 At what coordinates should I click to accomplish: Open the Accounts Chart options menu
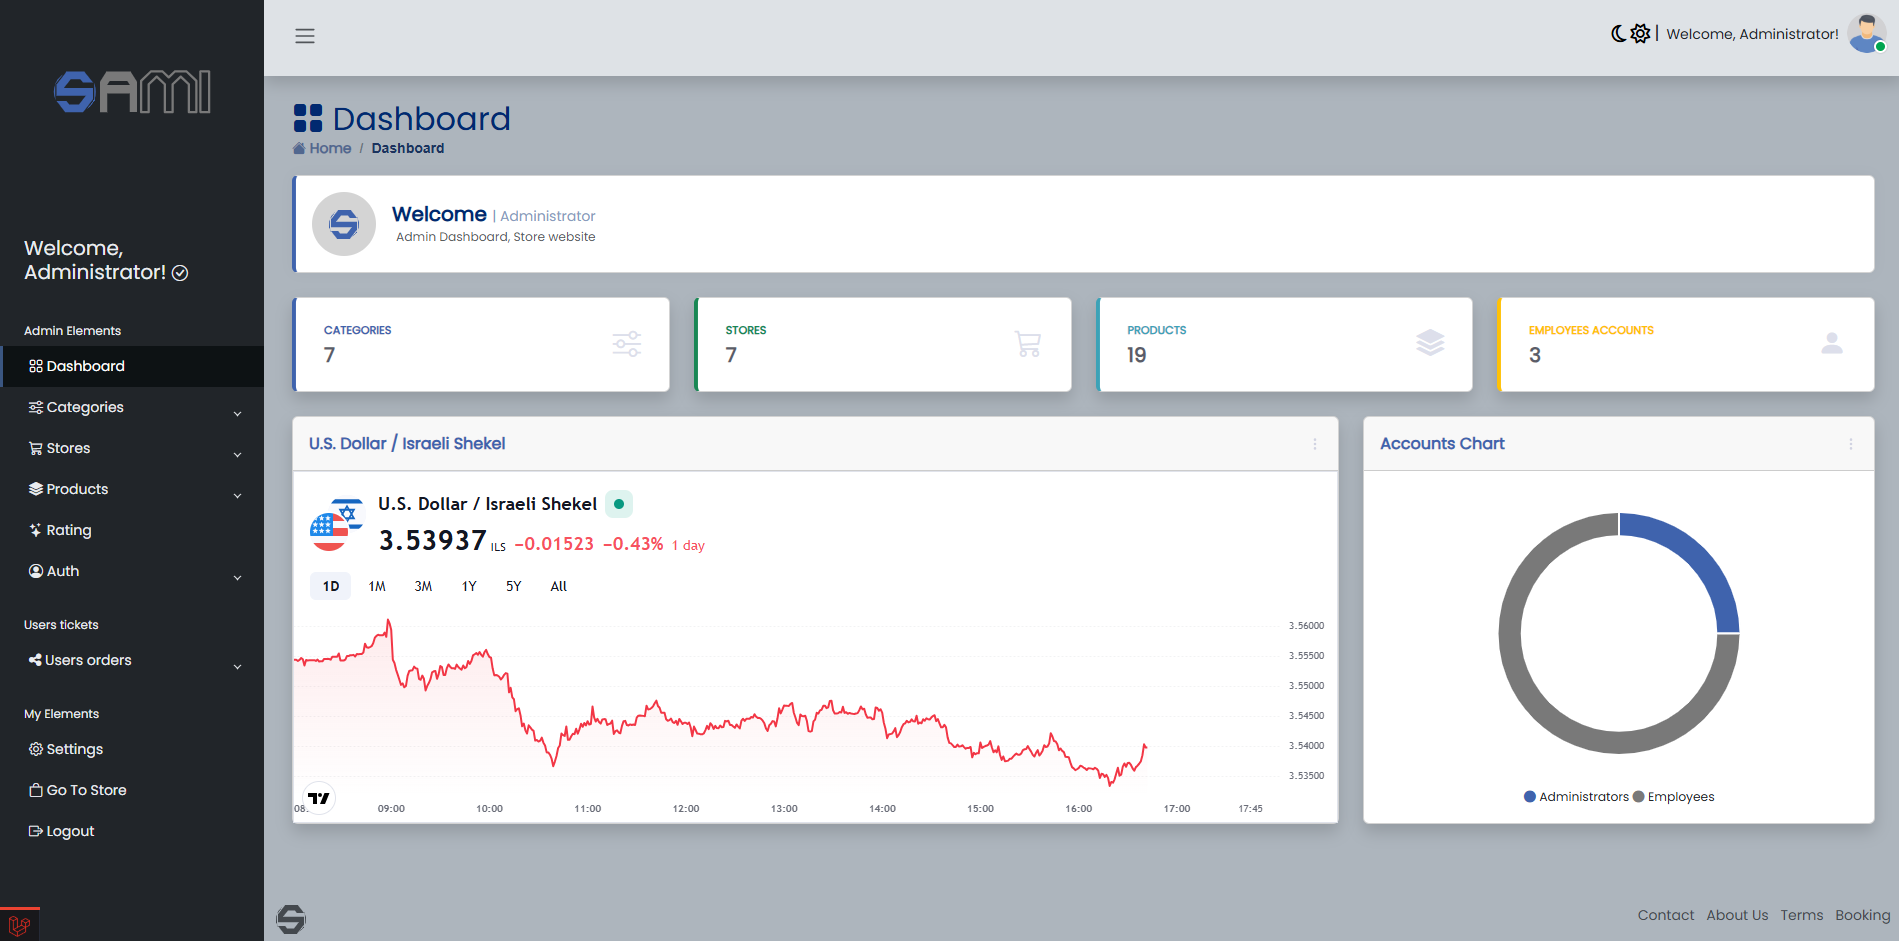pos(1850,444)
